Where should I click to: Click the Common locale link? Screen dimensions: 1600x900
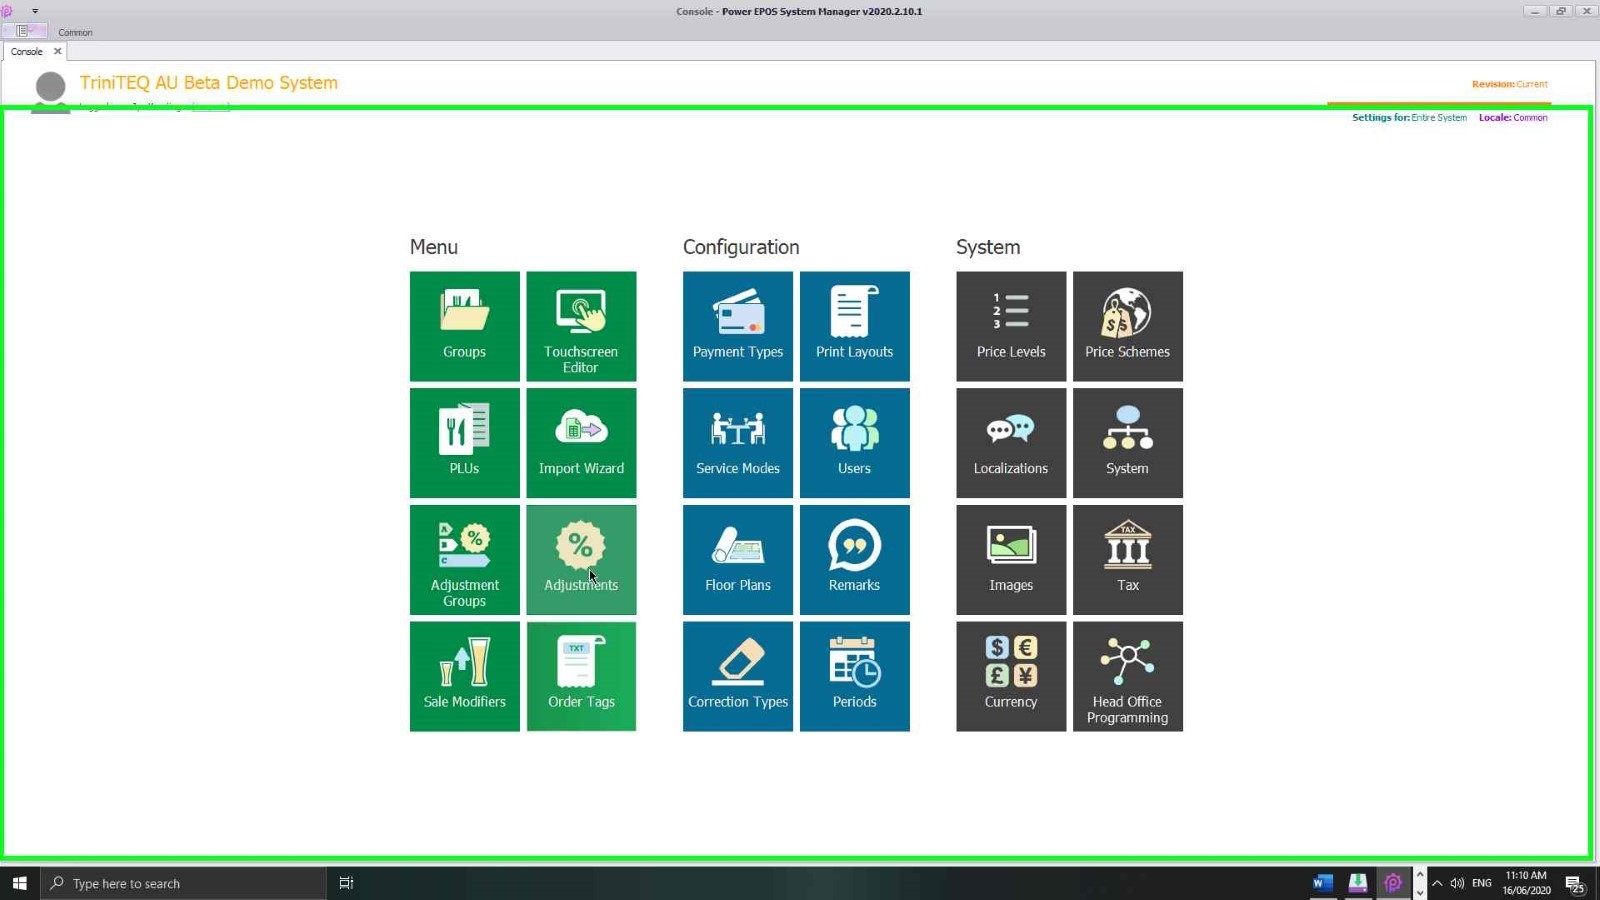click(1530, 118)
